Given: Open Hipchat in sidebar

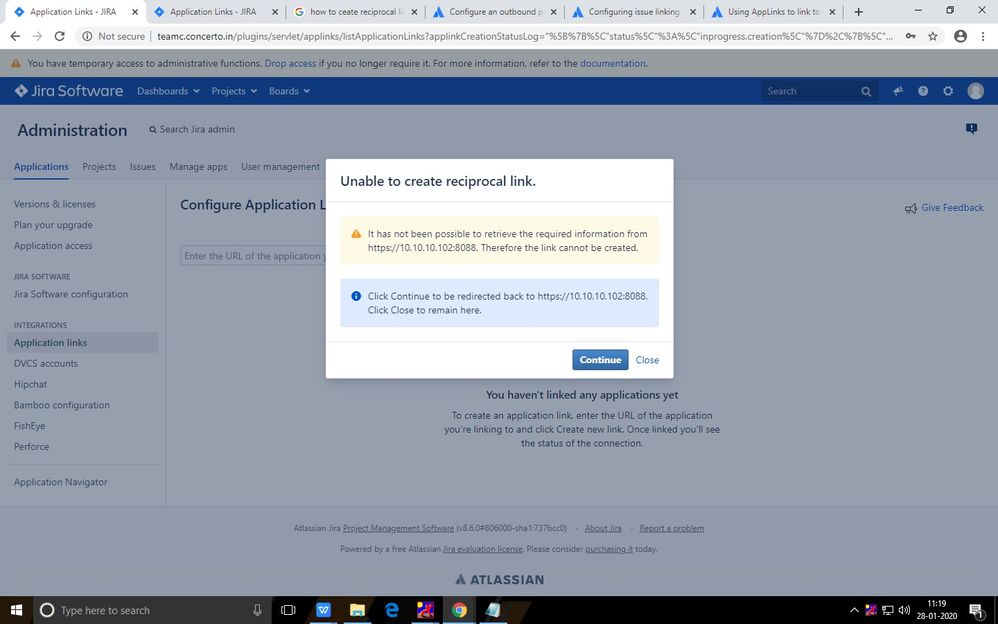Looking at the screenshot, I should (31, 385).
